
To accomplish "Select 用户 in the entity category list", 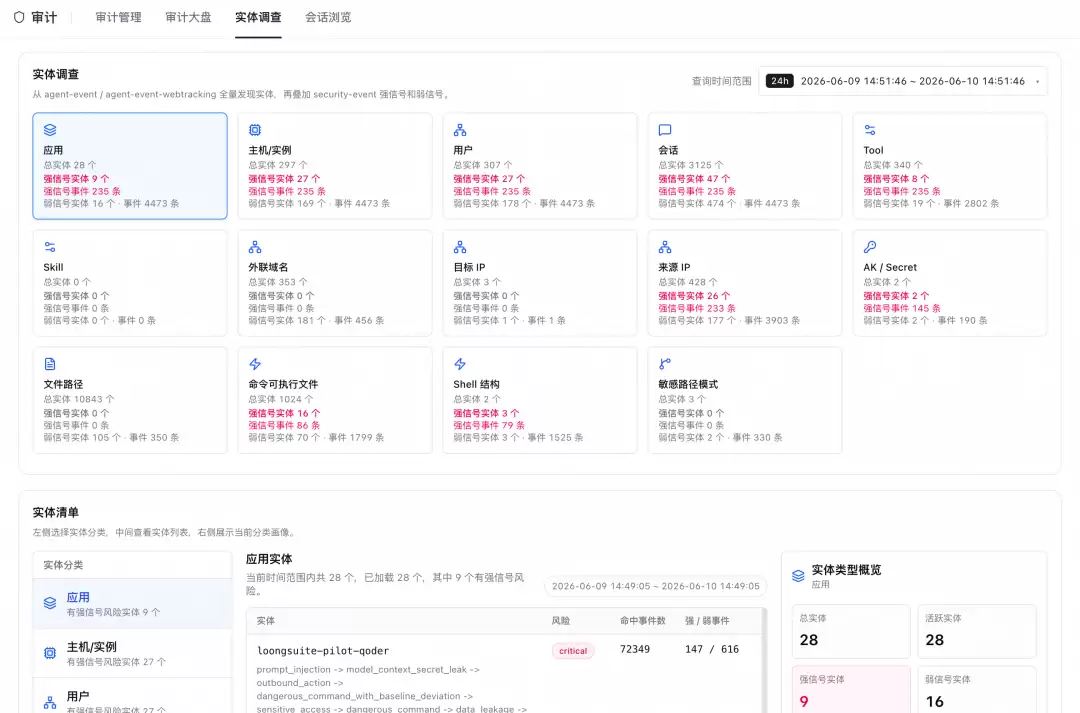I will [132, 697].
